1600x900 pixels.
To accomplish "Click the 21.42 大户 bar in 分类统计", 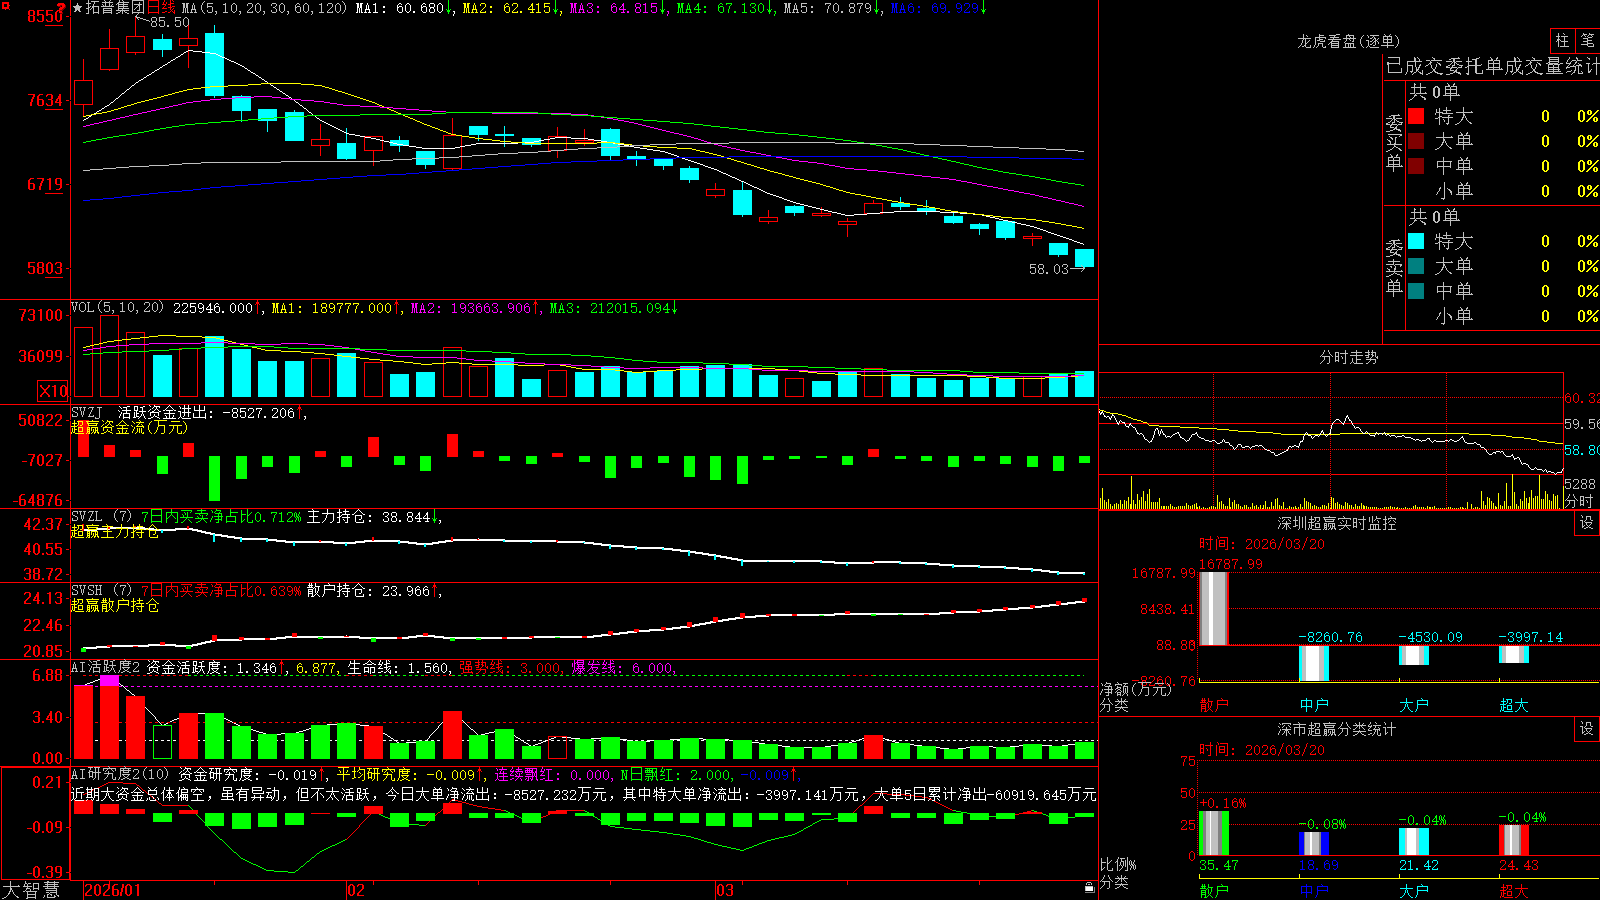I will click(1413, 841).
